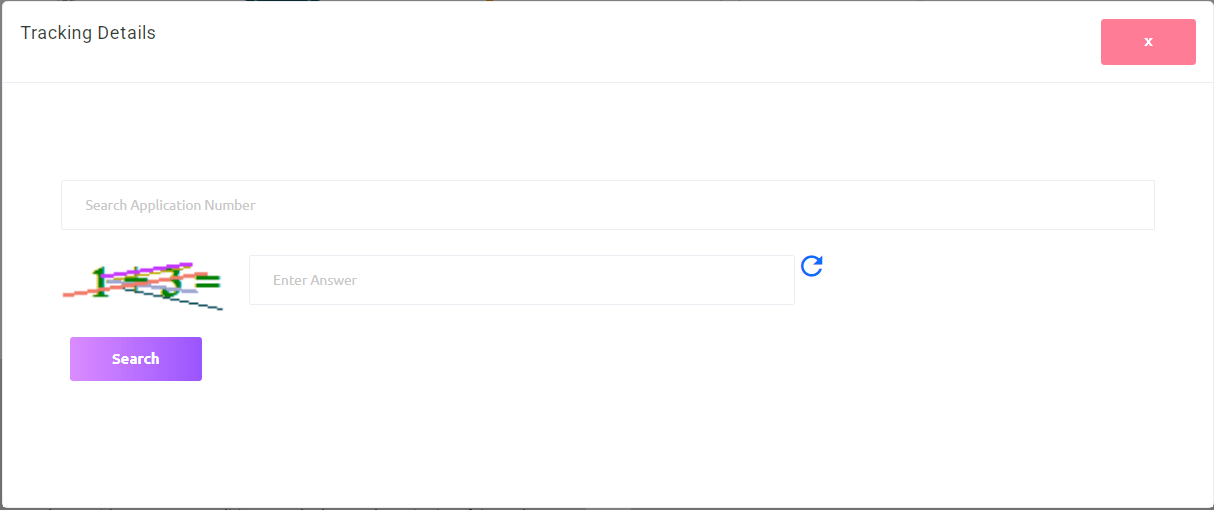
Task: Focus the Search Application Number field
Action: pos(607,205)
